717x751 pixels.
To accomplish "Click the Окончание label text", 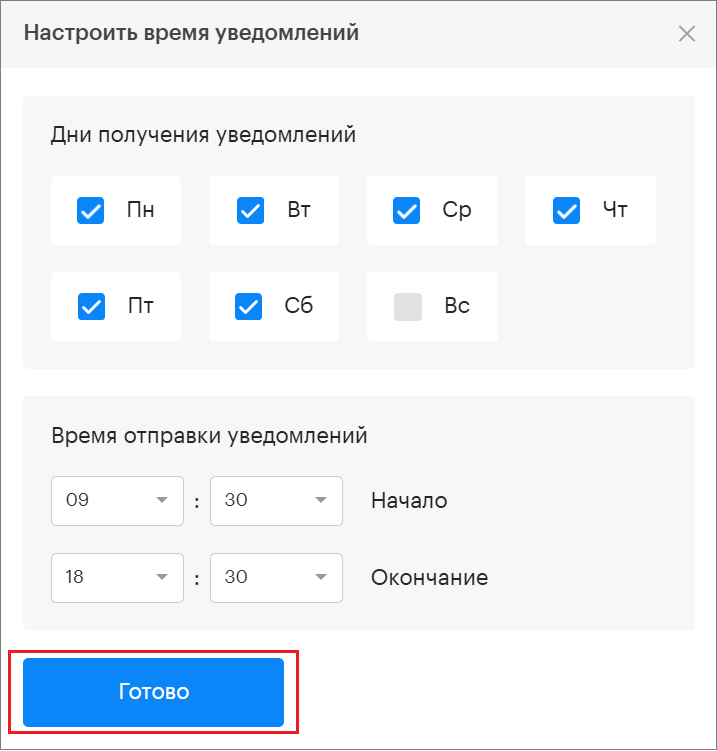I will tap(429, 578).
